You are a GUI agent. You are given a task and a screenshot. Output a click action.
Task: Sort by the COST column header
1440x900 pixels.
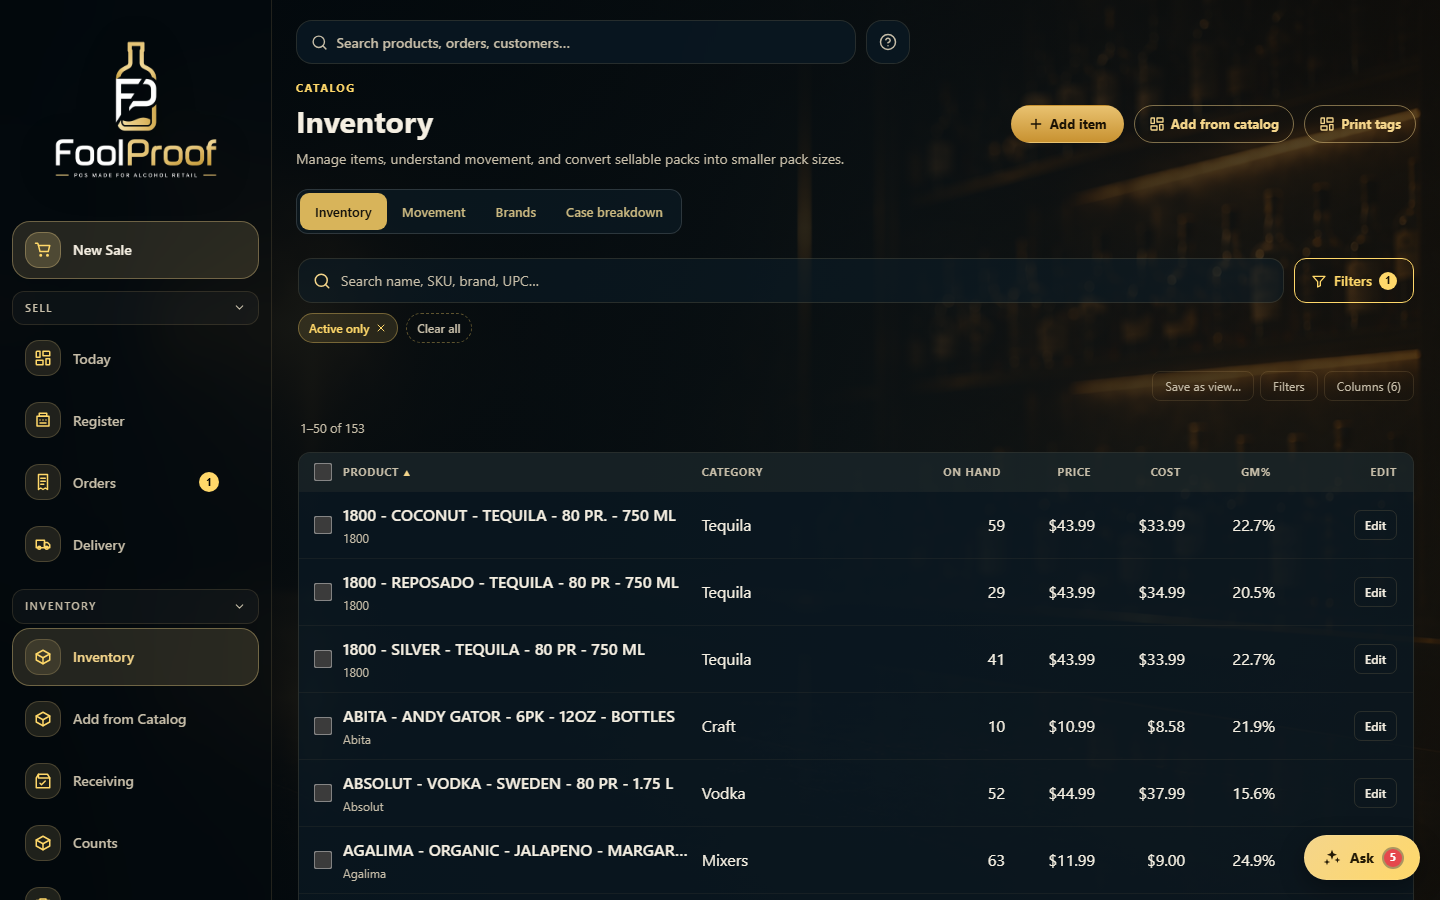(x=1165, y=472)
